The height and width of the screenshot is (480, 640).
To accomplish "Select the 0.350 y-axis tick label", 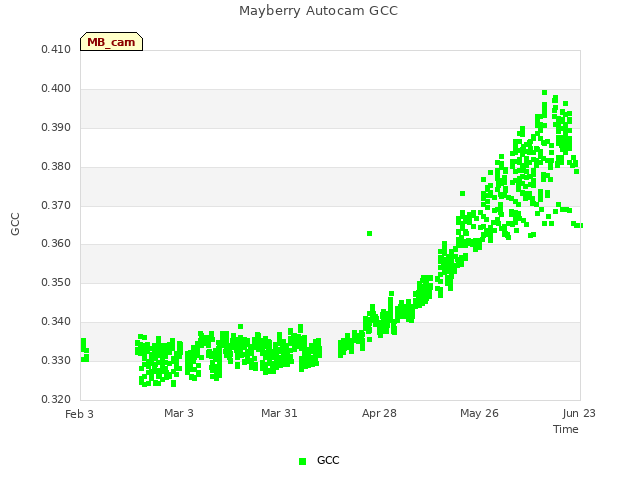I will click(x=56, y=282).
